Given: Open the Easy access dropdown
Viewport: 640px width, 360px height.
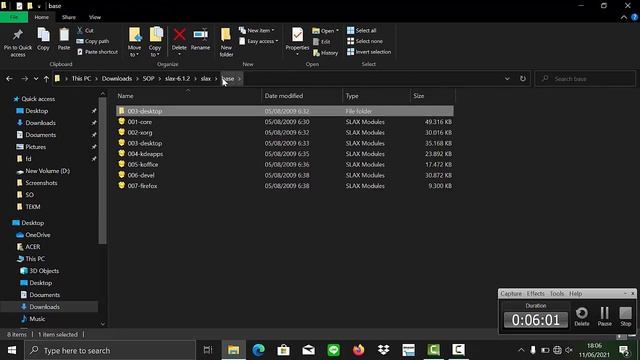Looking at the screenshot, I should pyautogui.click(x=258, y=41).
